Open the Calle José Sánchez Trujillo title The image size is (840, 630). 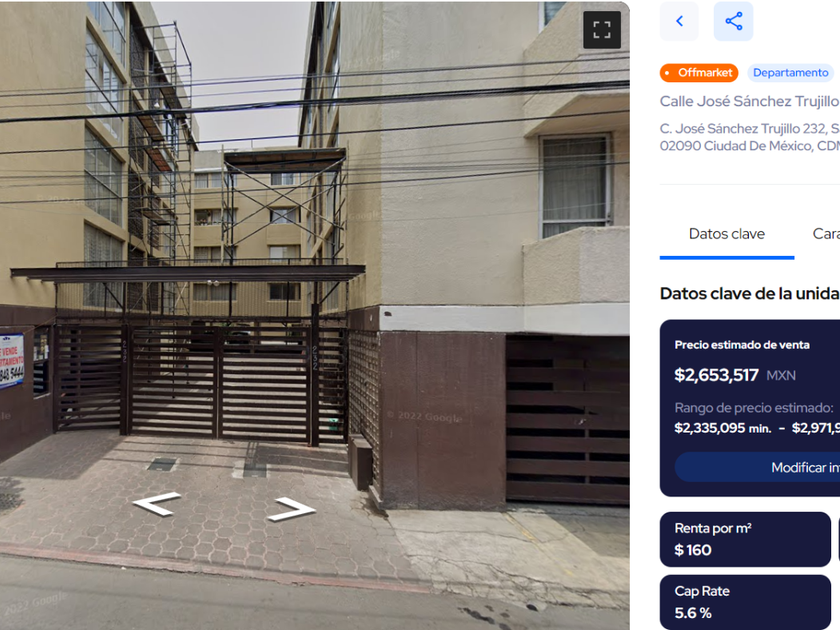pos(749,101)
